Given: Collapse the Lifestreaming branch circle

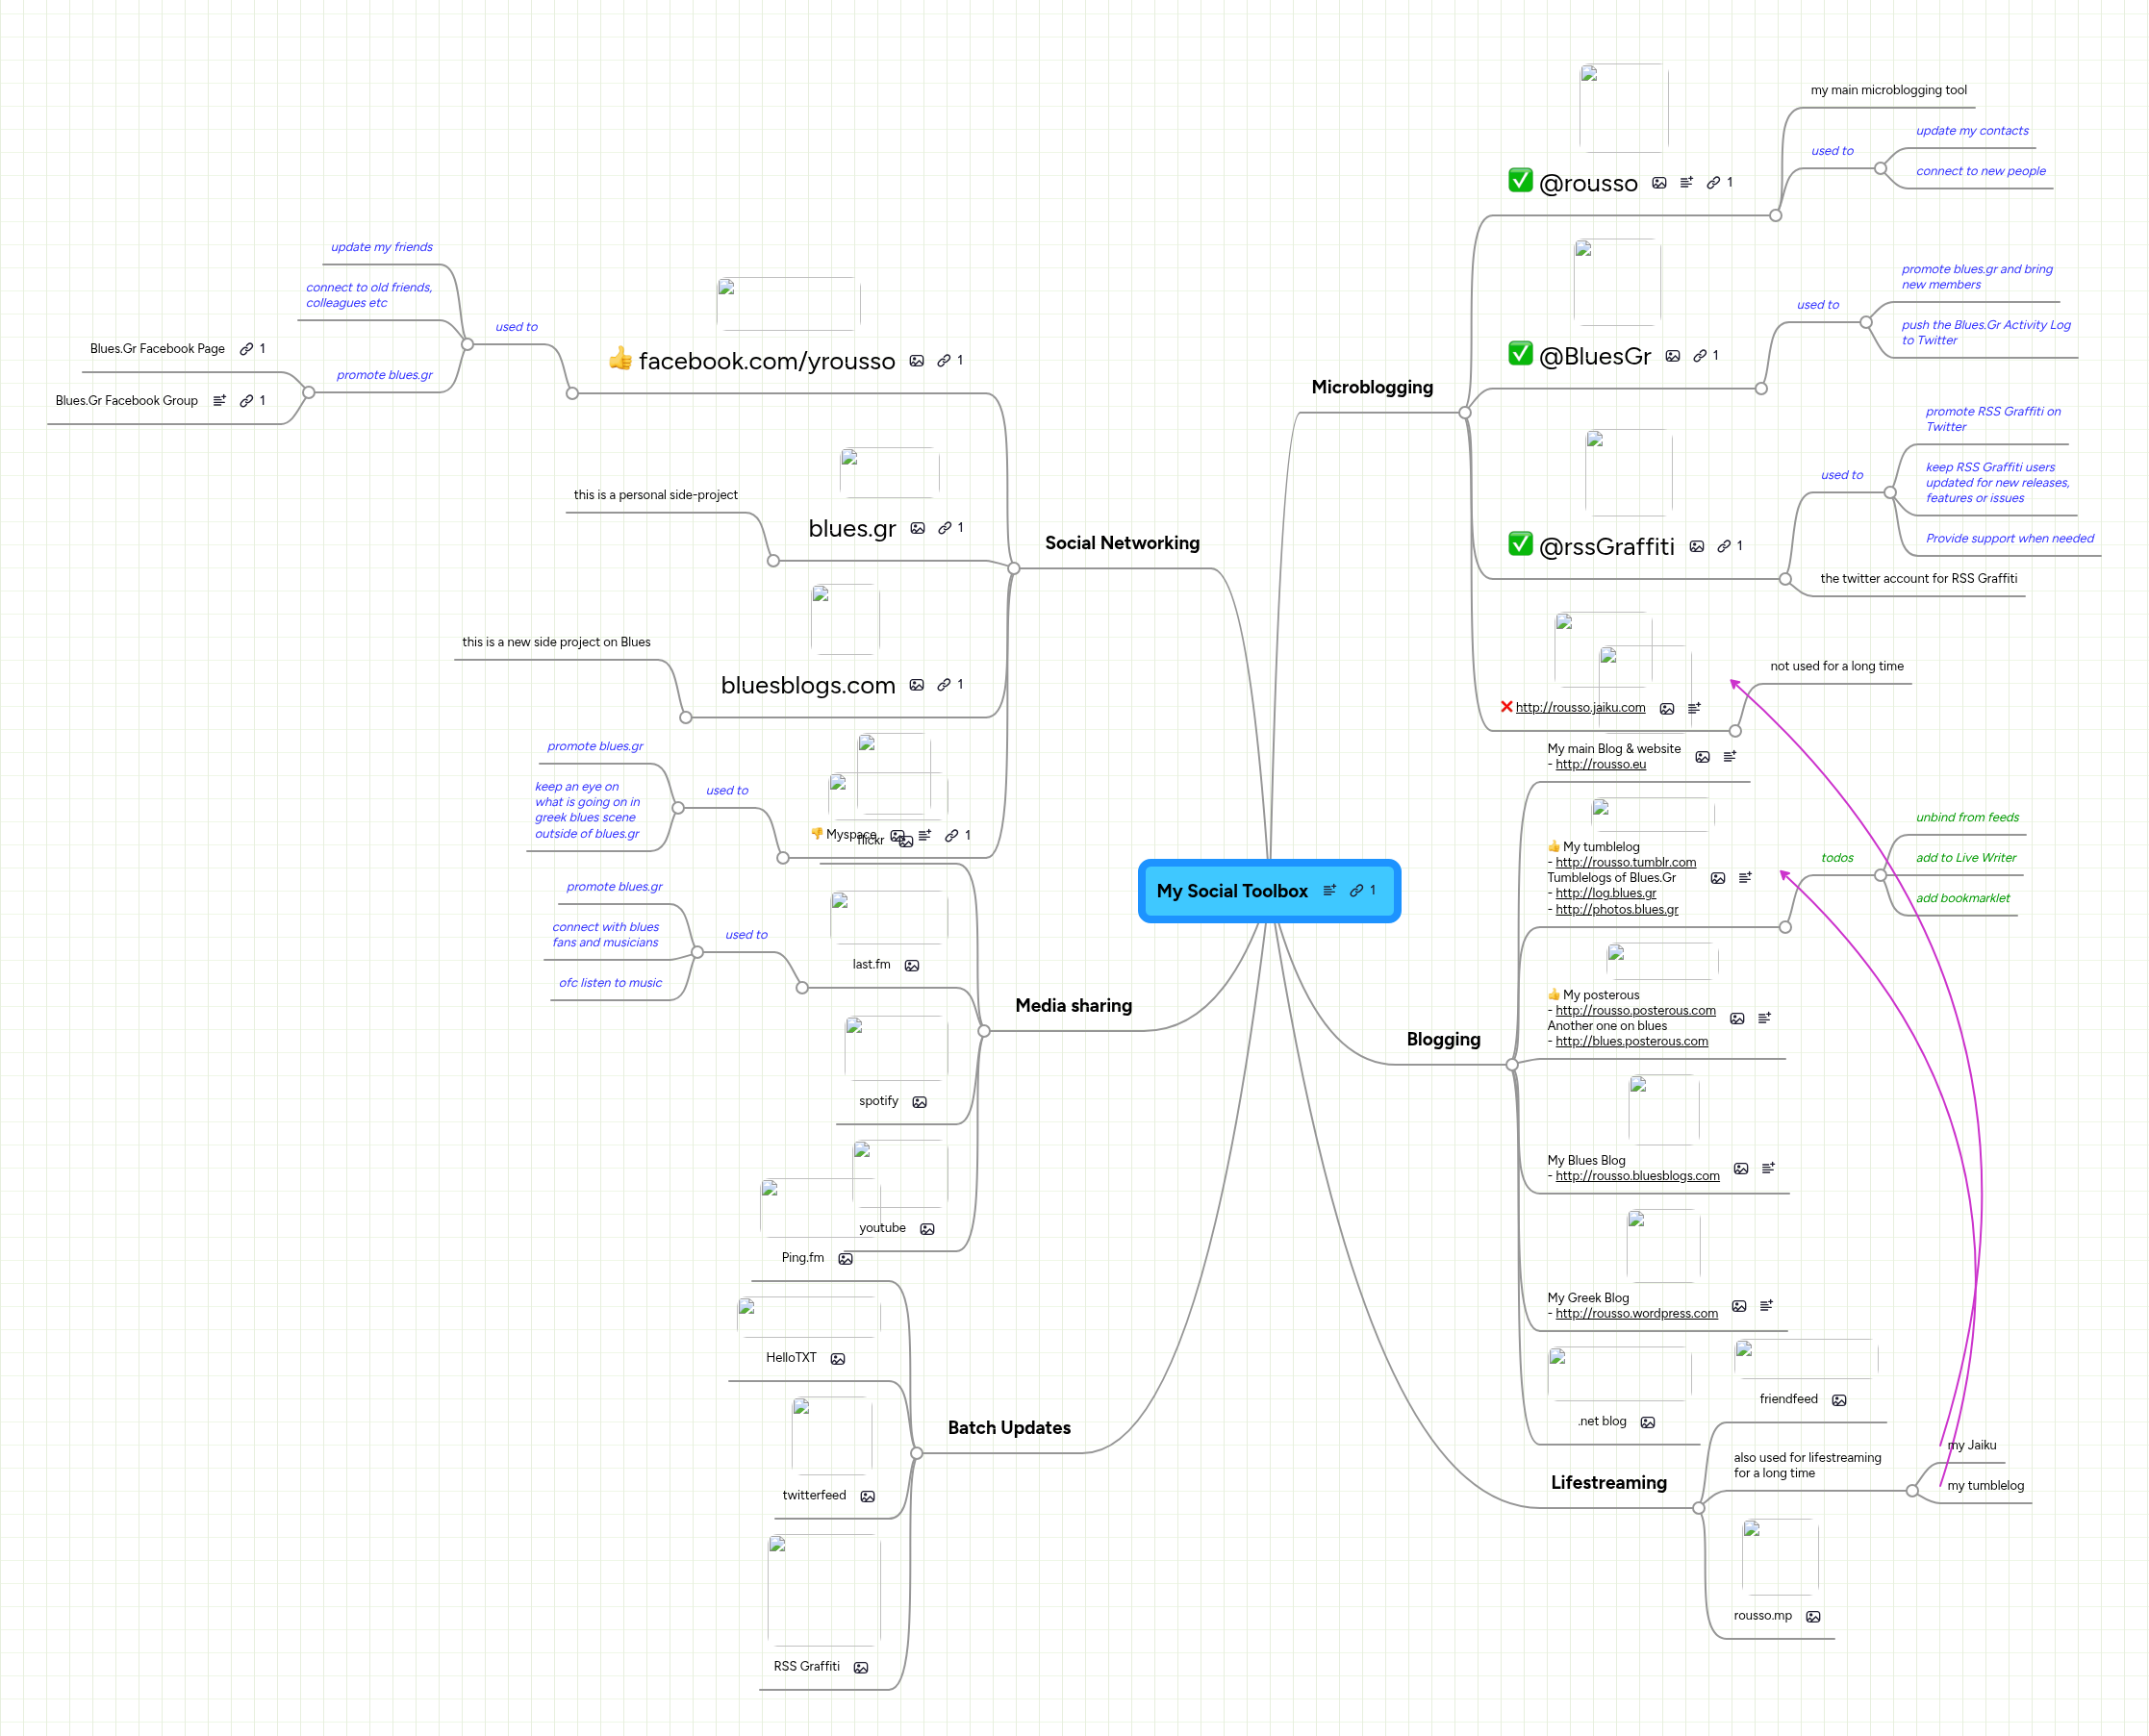Looking at the screenshot, I should click(1698, 1508).
